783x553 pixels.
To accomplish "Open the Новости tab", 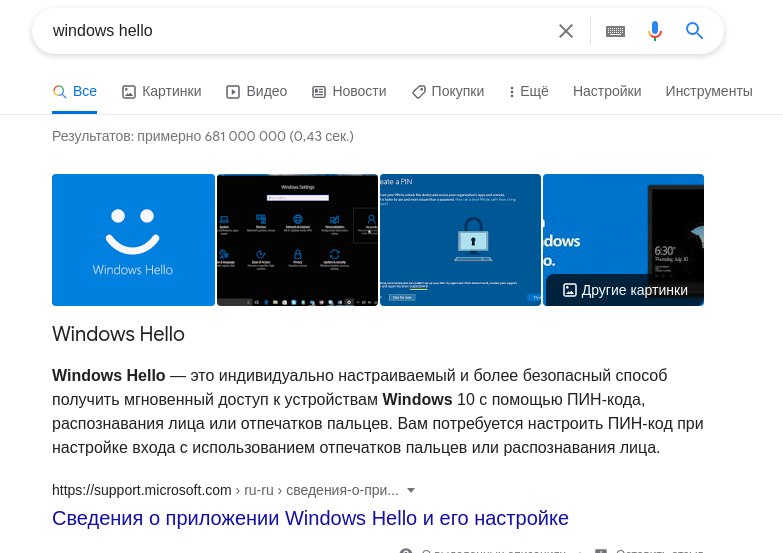I will pos(349,91).
